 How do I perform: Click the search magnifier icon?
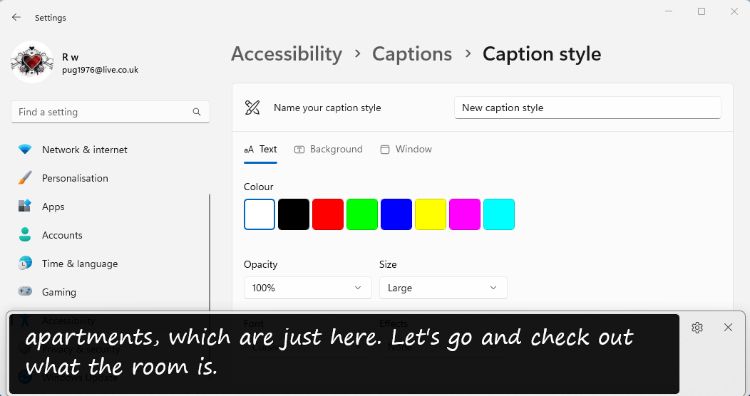pyautogui.click(x=197, y=112)
